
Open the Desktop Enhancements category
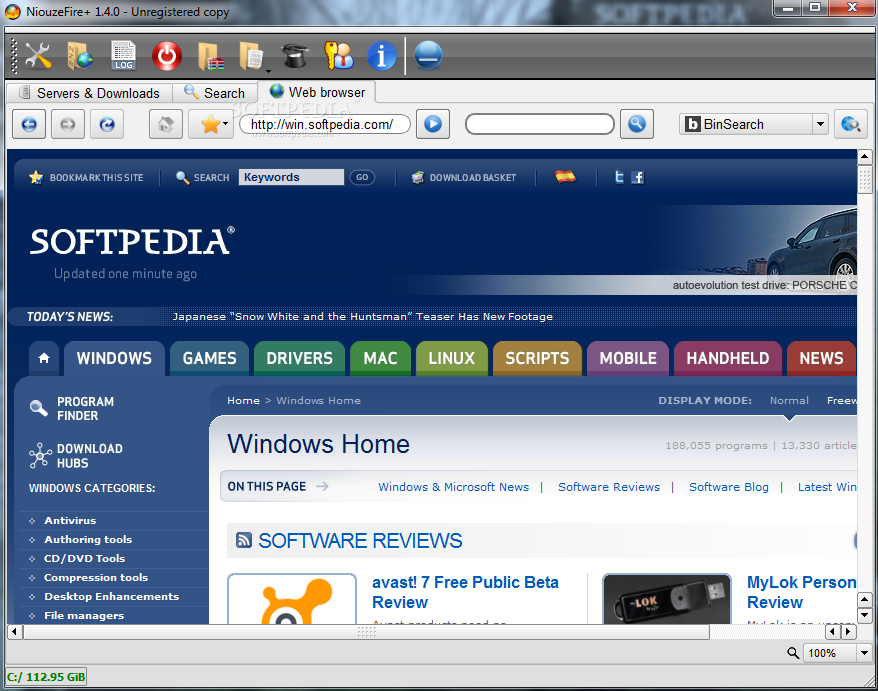tap(111, 596)
